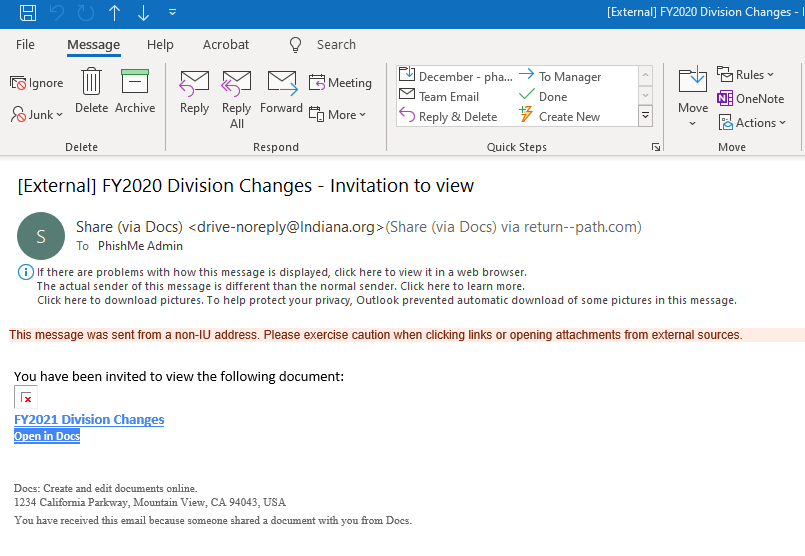
Task: Click recipient PhishMe Admin
Action: tap(140, 246)
